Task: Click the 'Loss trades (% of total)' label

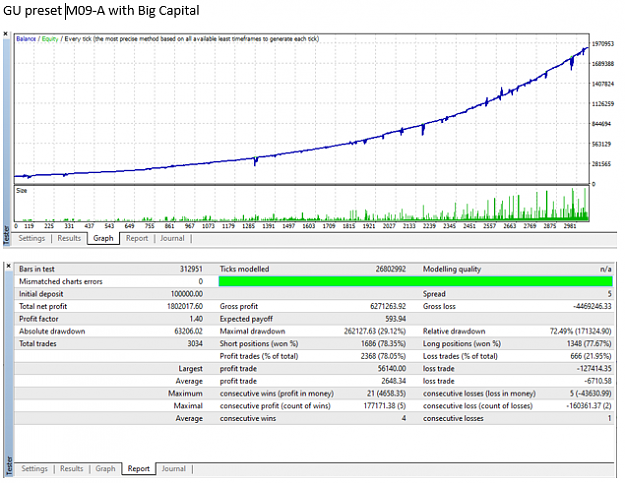Action: (460, 356)
